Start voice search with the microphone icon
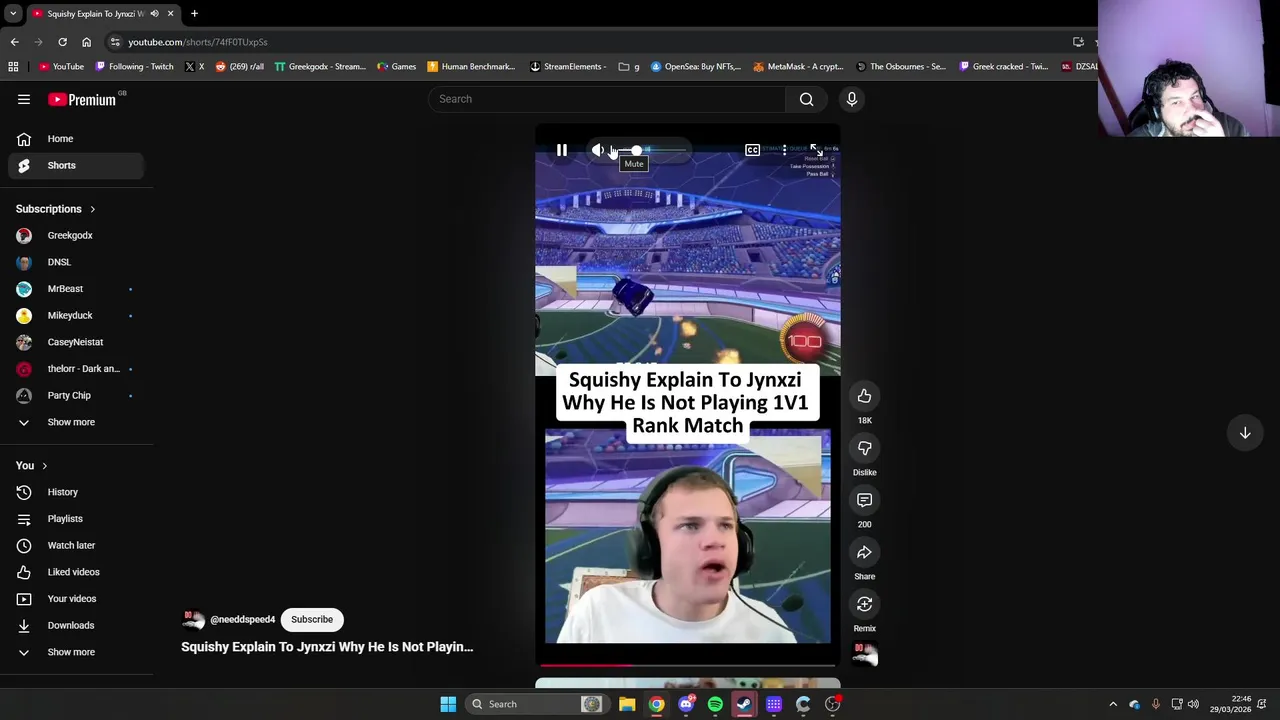The width and height of the screenshot is (1280, 720). pyautogui.click(x=852, y=99)
